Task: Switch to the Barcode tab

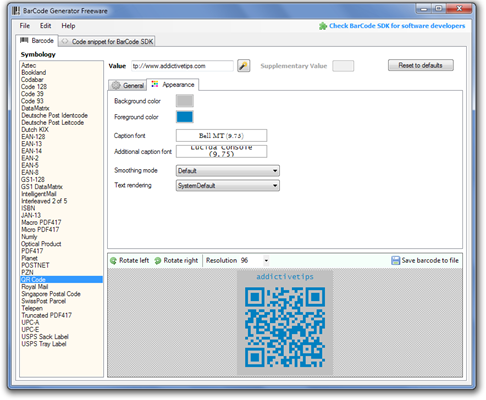Action: [x=37, y=41]
